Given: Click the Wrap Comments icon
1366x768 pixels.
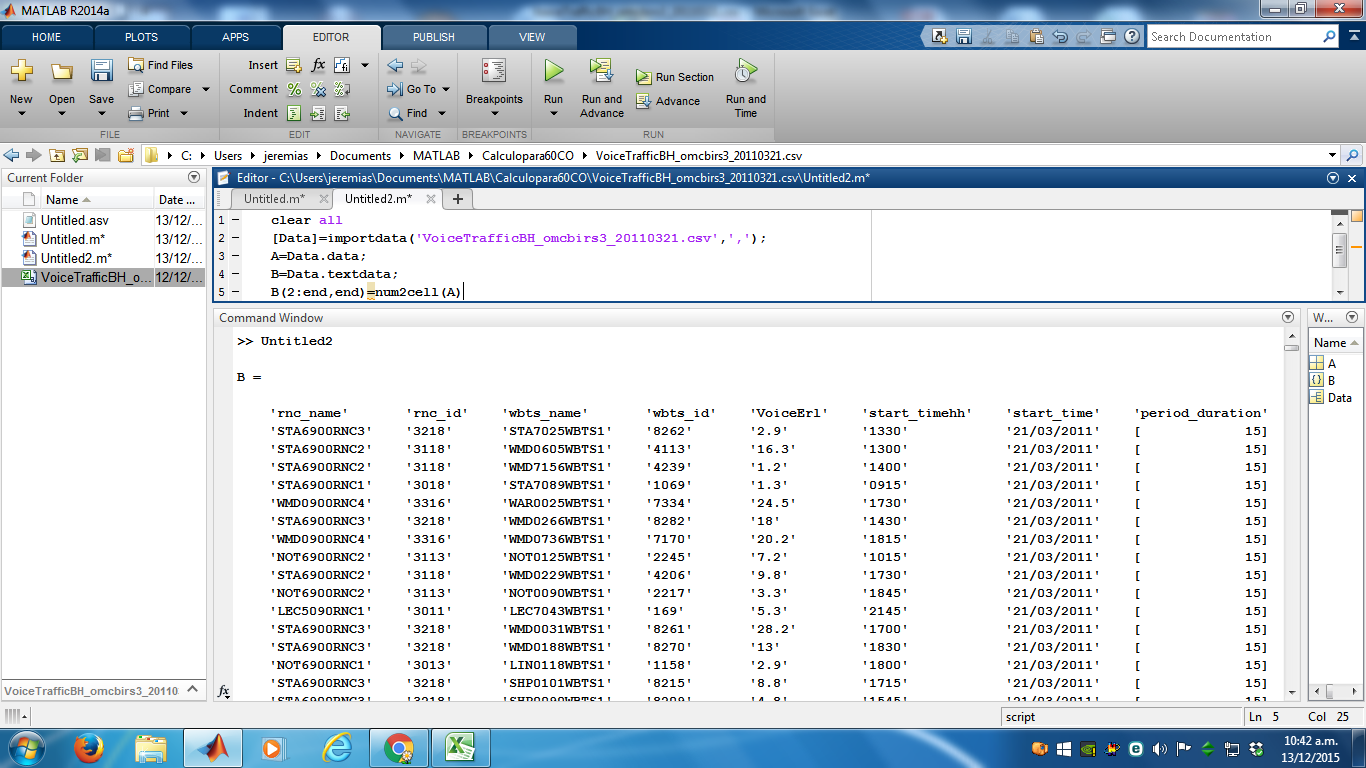Looking at the screenshot, I should click(x=342, y=89).
